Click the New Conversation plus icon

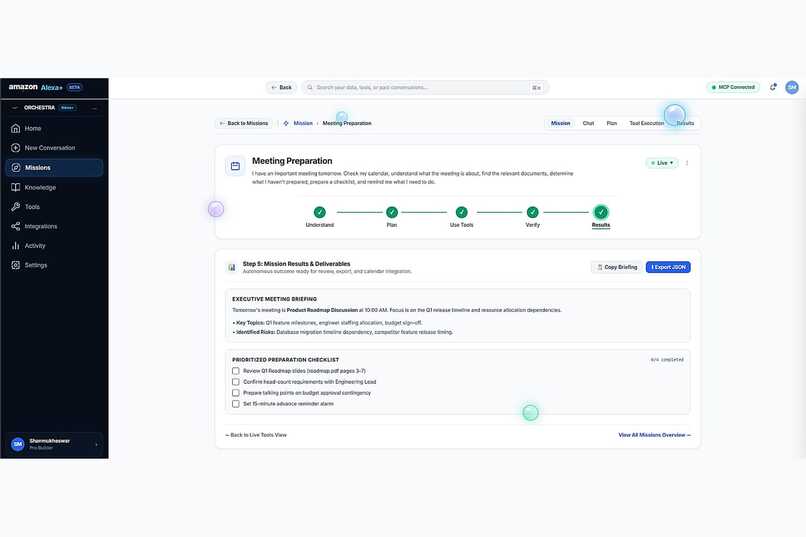click(x=15, y=148)
